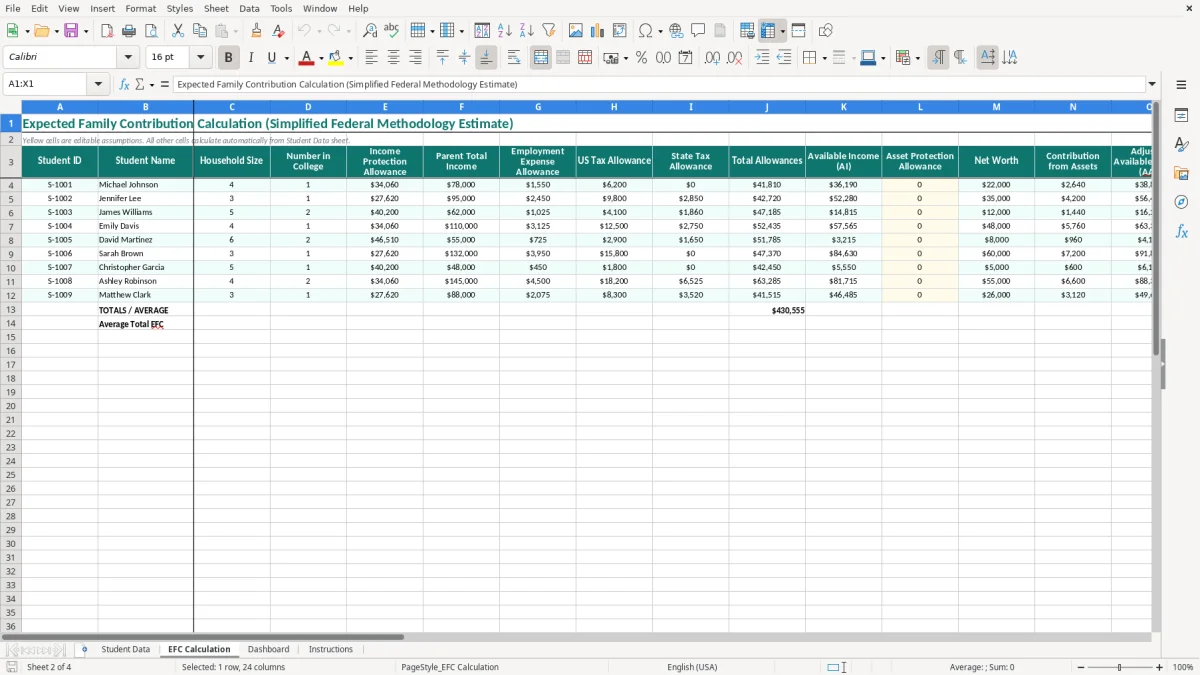
Task: Toggle Freeze Rows and Columns
Action: (x=768, y=31)
